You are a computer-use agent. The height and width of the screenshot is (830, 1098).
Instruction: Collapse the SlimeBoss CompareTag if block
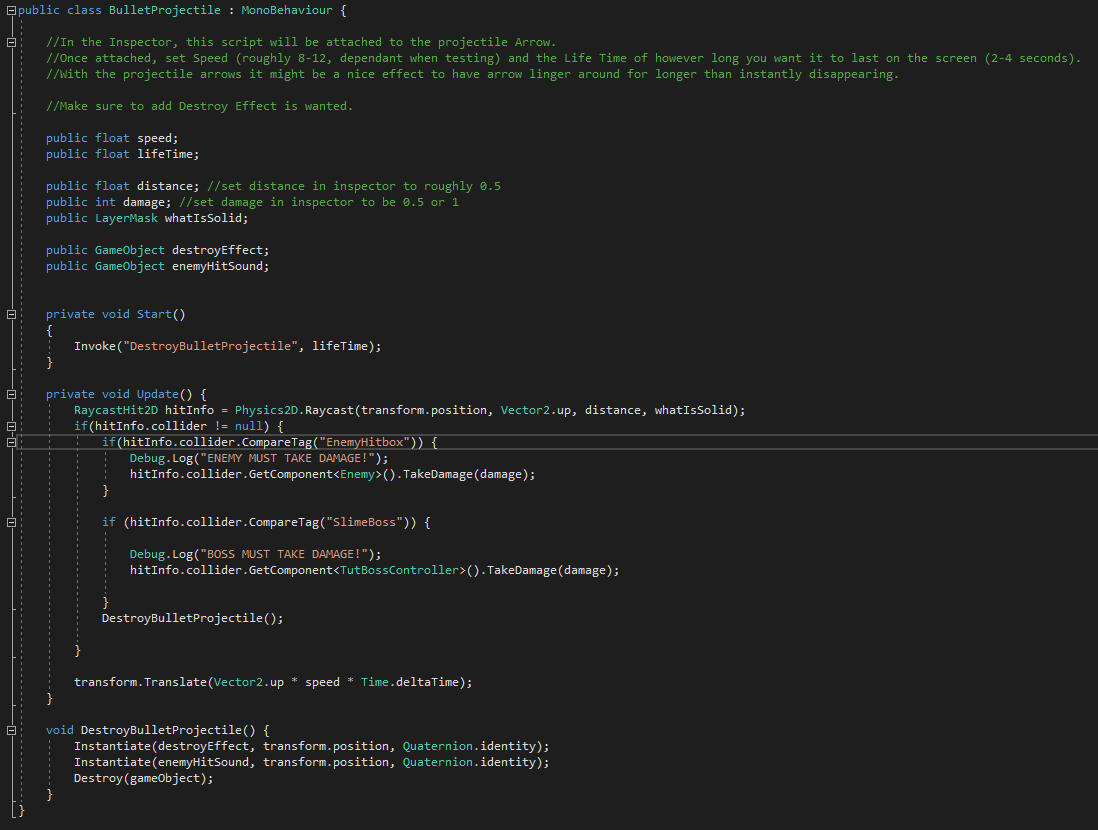point(11,522)
